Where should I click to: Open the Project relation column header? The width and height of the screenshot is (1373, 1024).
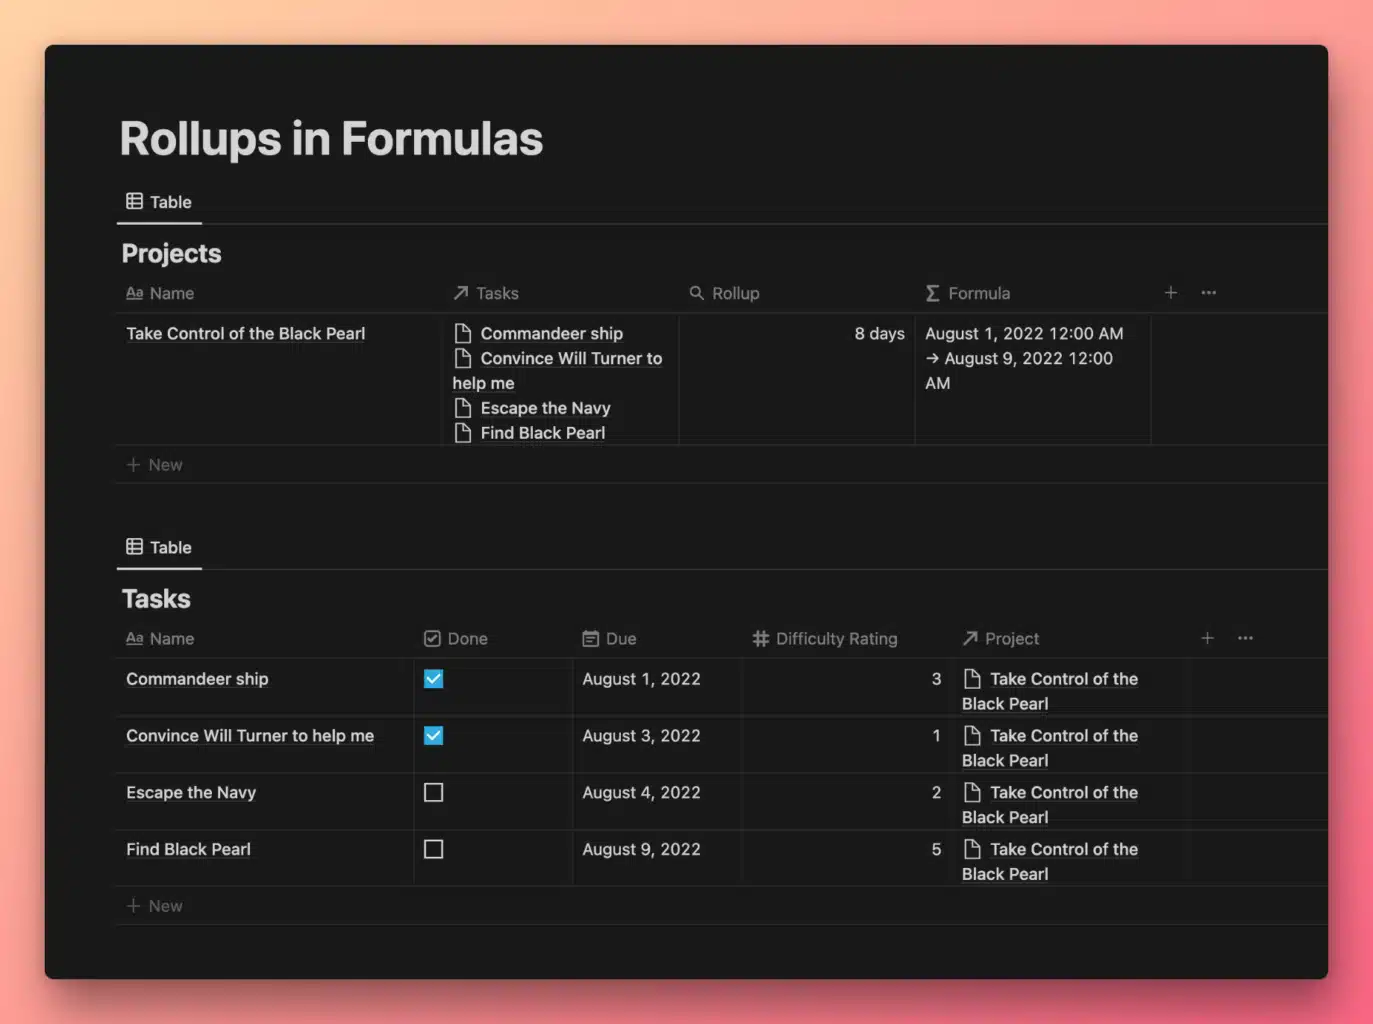point(1000,638)
